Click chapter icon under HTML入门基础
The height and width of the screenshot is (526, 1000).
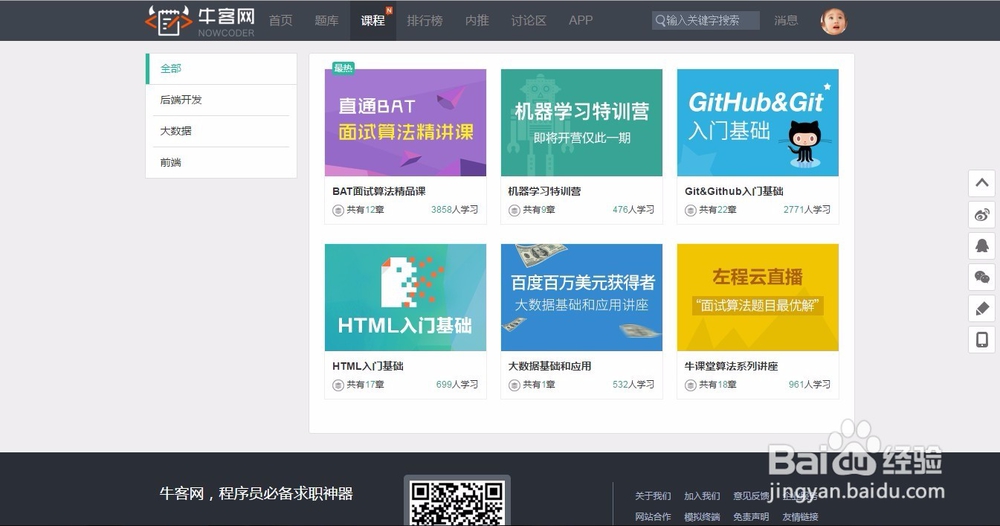(x=338, y=385)
